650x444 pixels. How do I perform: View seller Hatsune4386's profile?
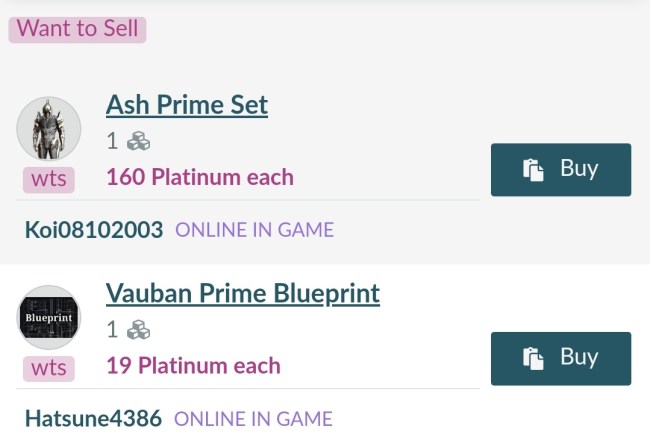(x=93, y=418)
